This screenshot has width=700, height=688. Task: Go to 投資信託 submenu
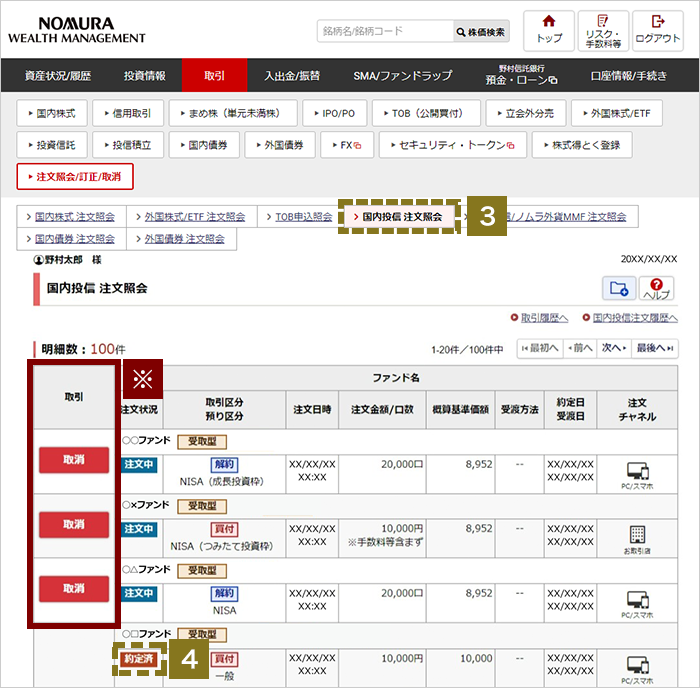point(52,145)
